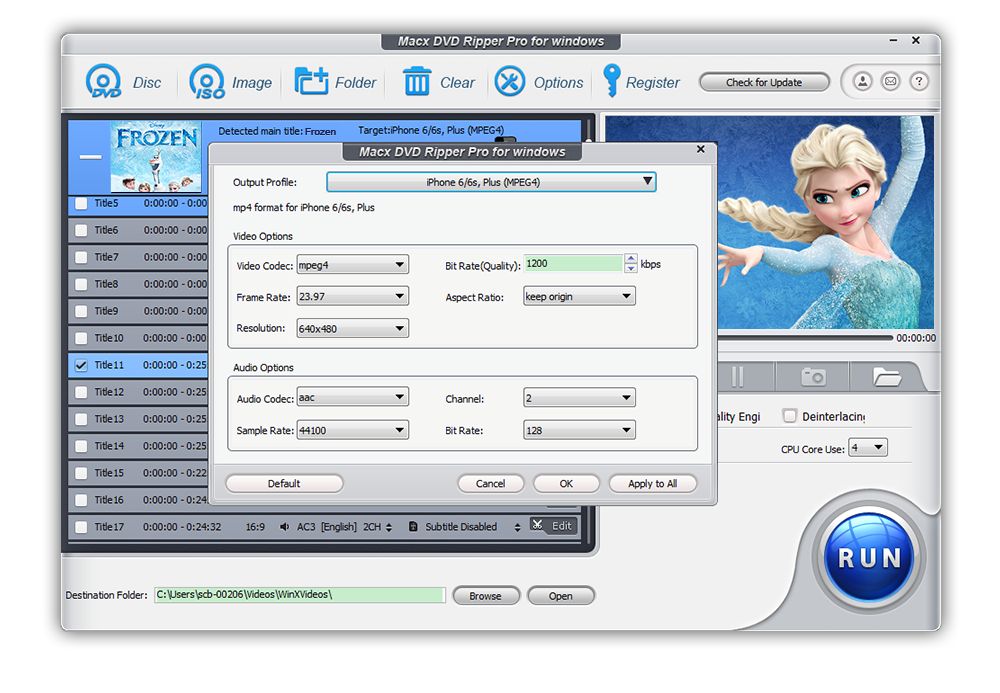Click the Clear trash can icon
The image size is (1000, 693).
point(417,82)
